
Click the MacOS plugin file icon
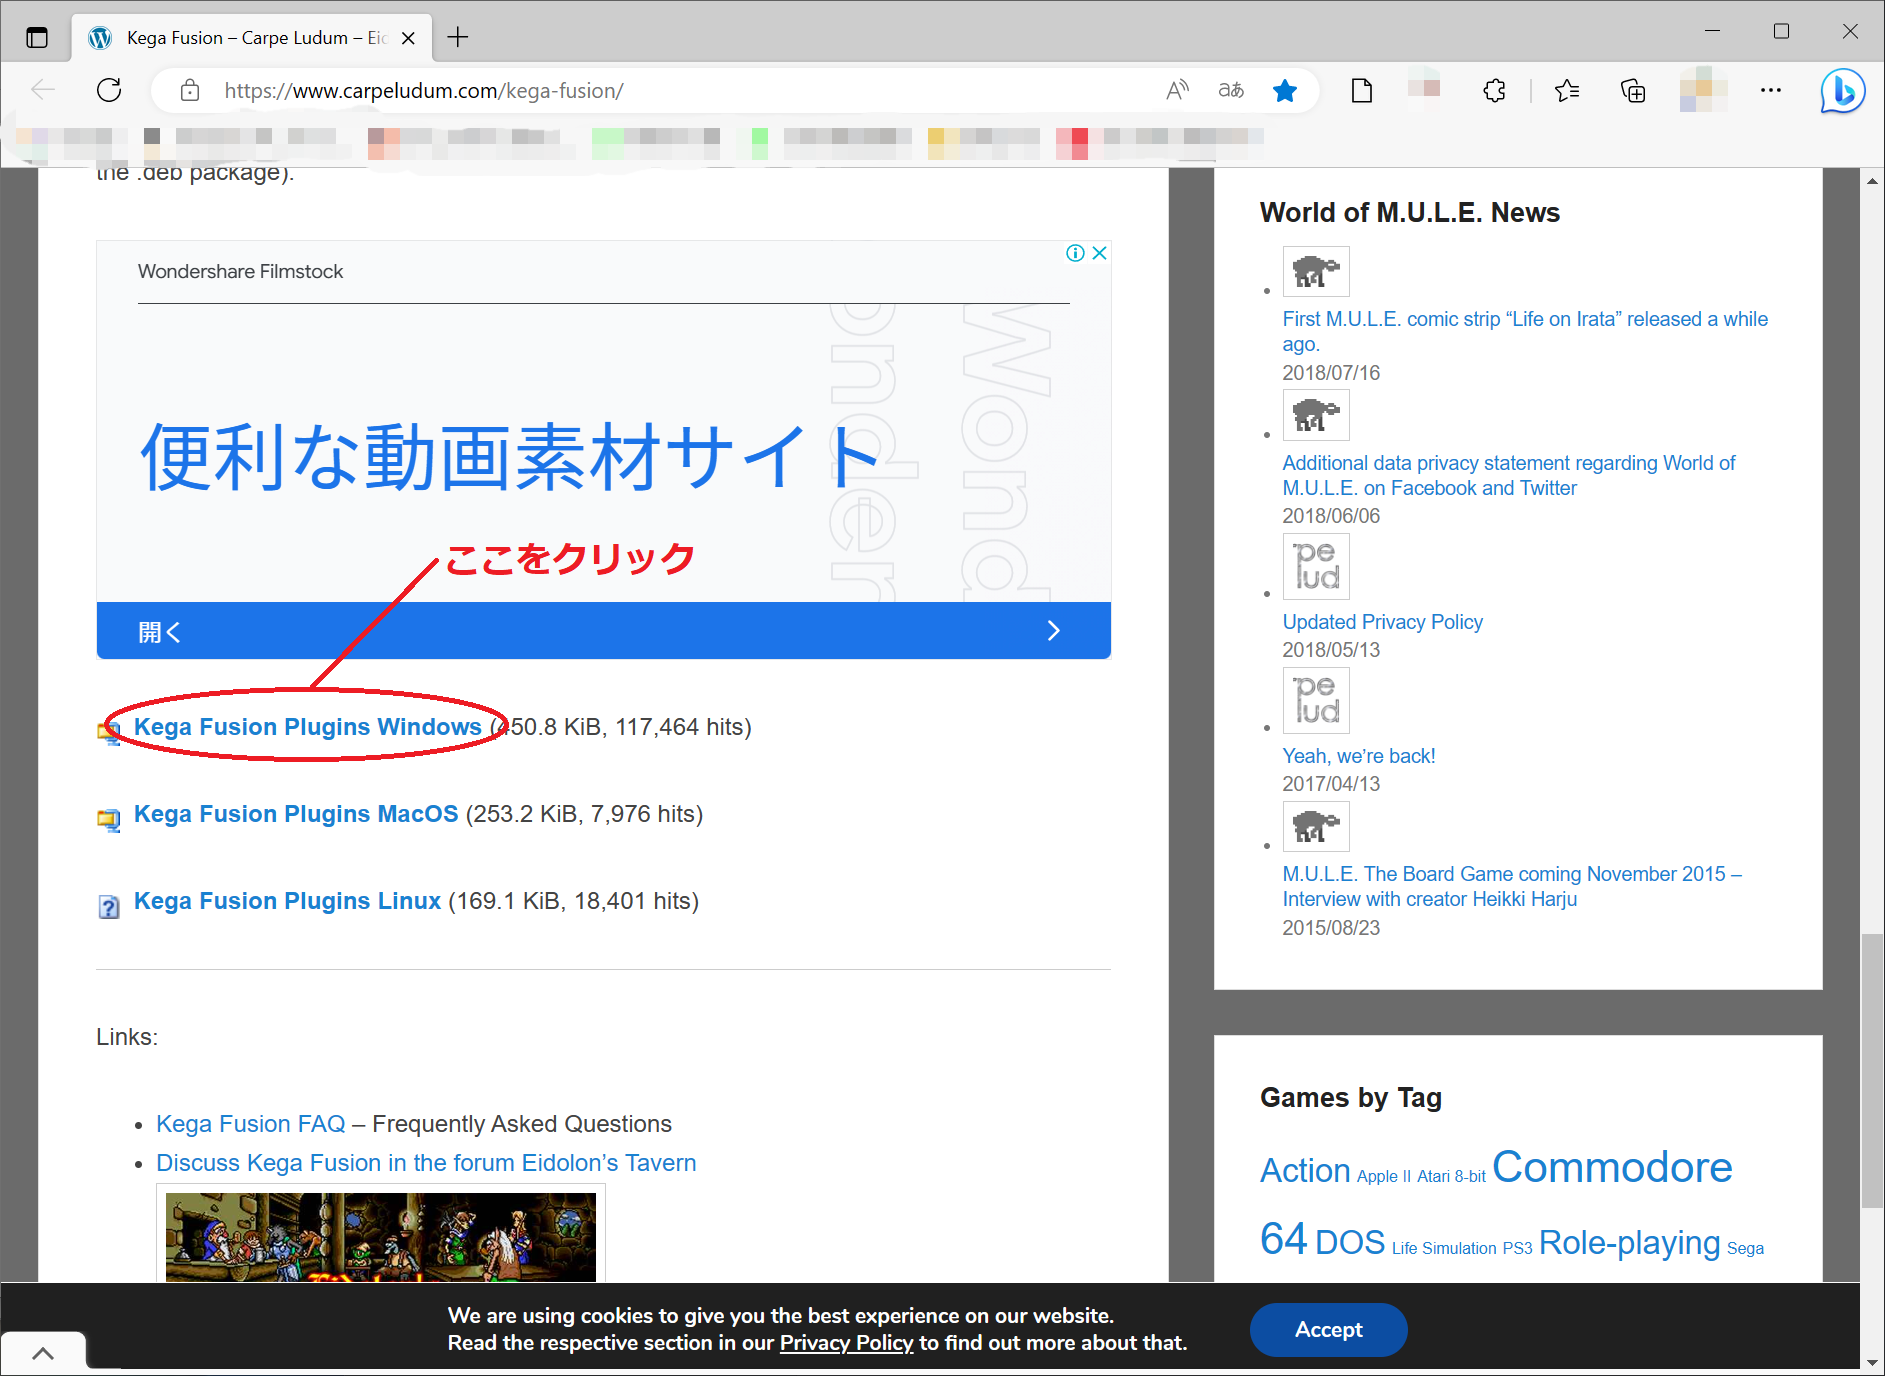click(x=108, y=820)
